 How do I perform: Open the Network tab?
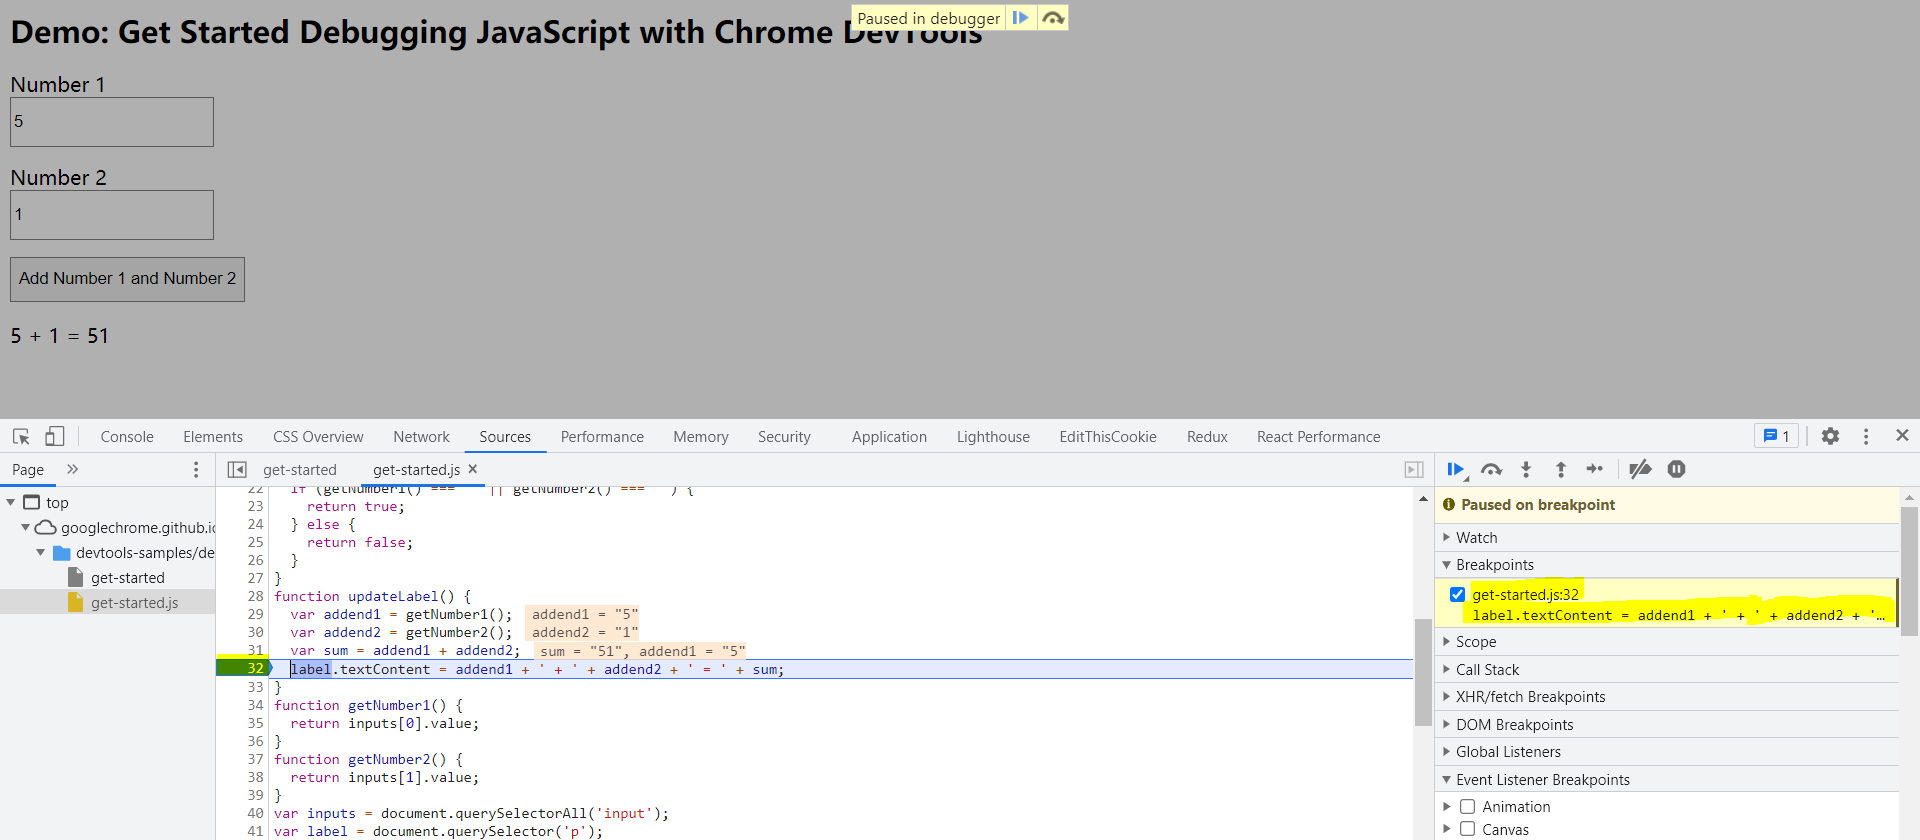tap(421, 437)
